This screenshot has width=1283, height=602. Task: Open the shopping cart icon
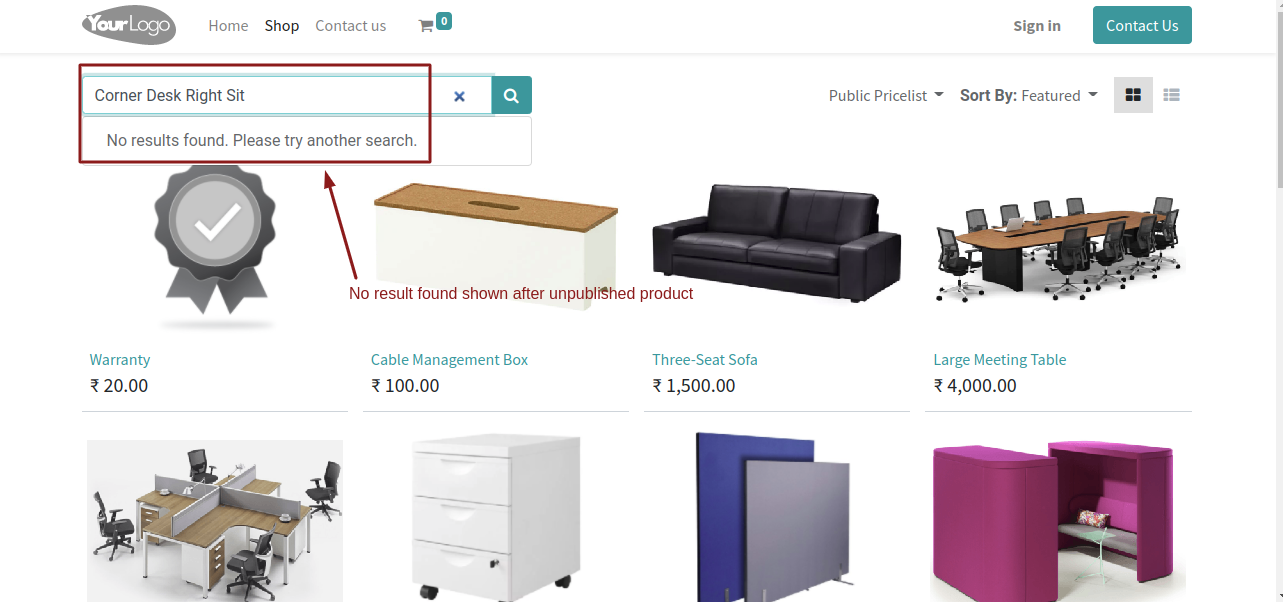click(x=426, y=26)
